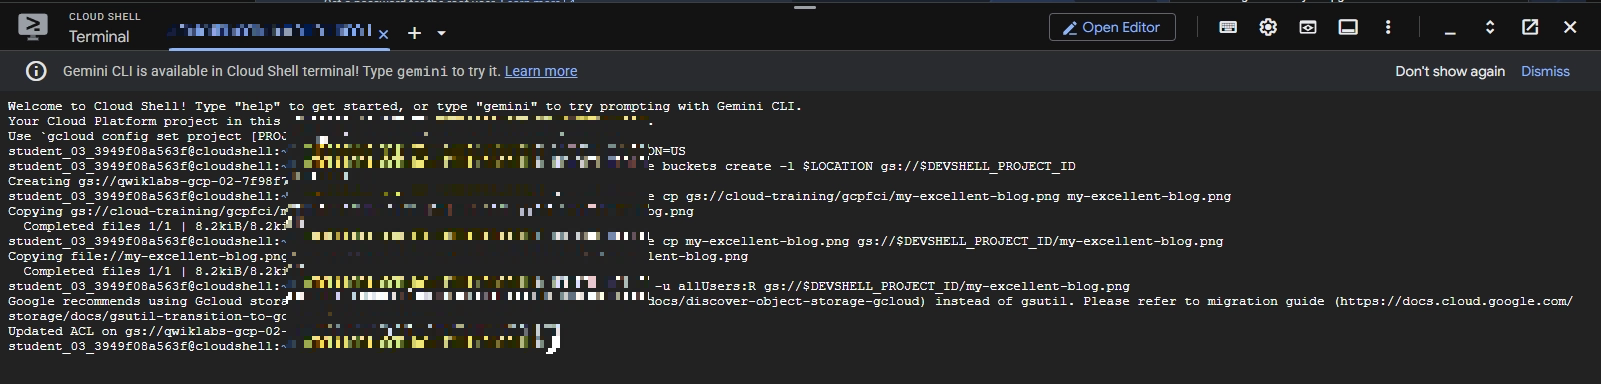Viewport: 1601px width, 384px height.
Task: Click the 'Updated ACL on gs://qwiklabs-gcp-02-' line
Action: [x=148, y=331]
